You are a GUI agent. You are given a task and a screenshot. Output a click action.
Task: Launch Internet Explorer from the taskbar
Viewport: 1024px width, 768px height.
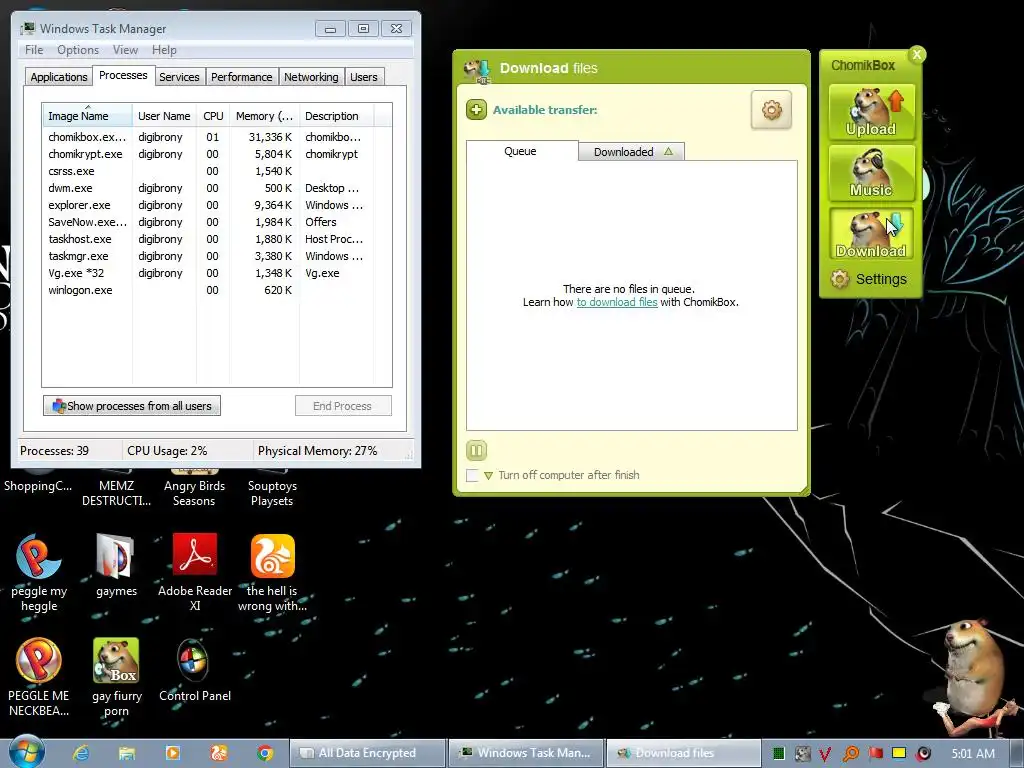coord(81,753)
